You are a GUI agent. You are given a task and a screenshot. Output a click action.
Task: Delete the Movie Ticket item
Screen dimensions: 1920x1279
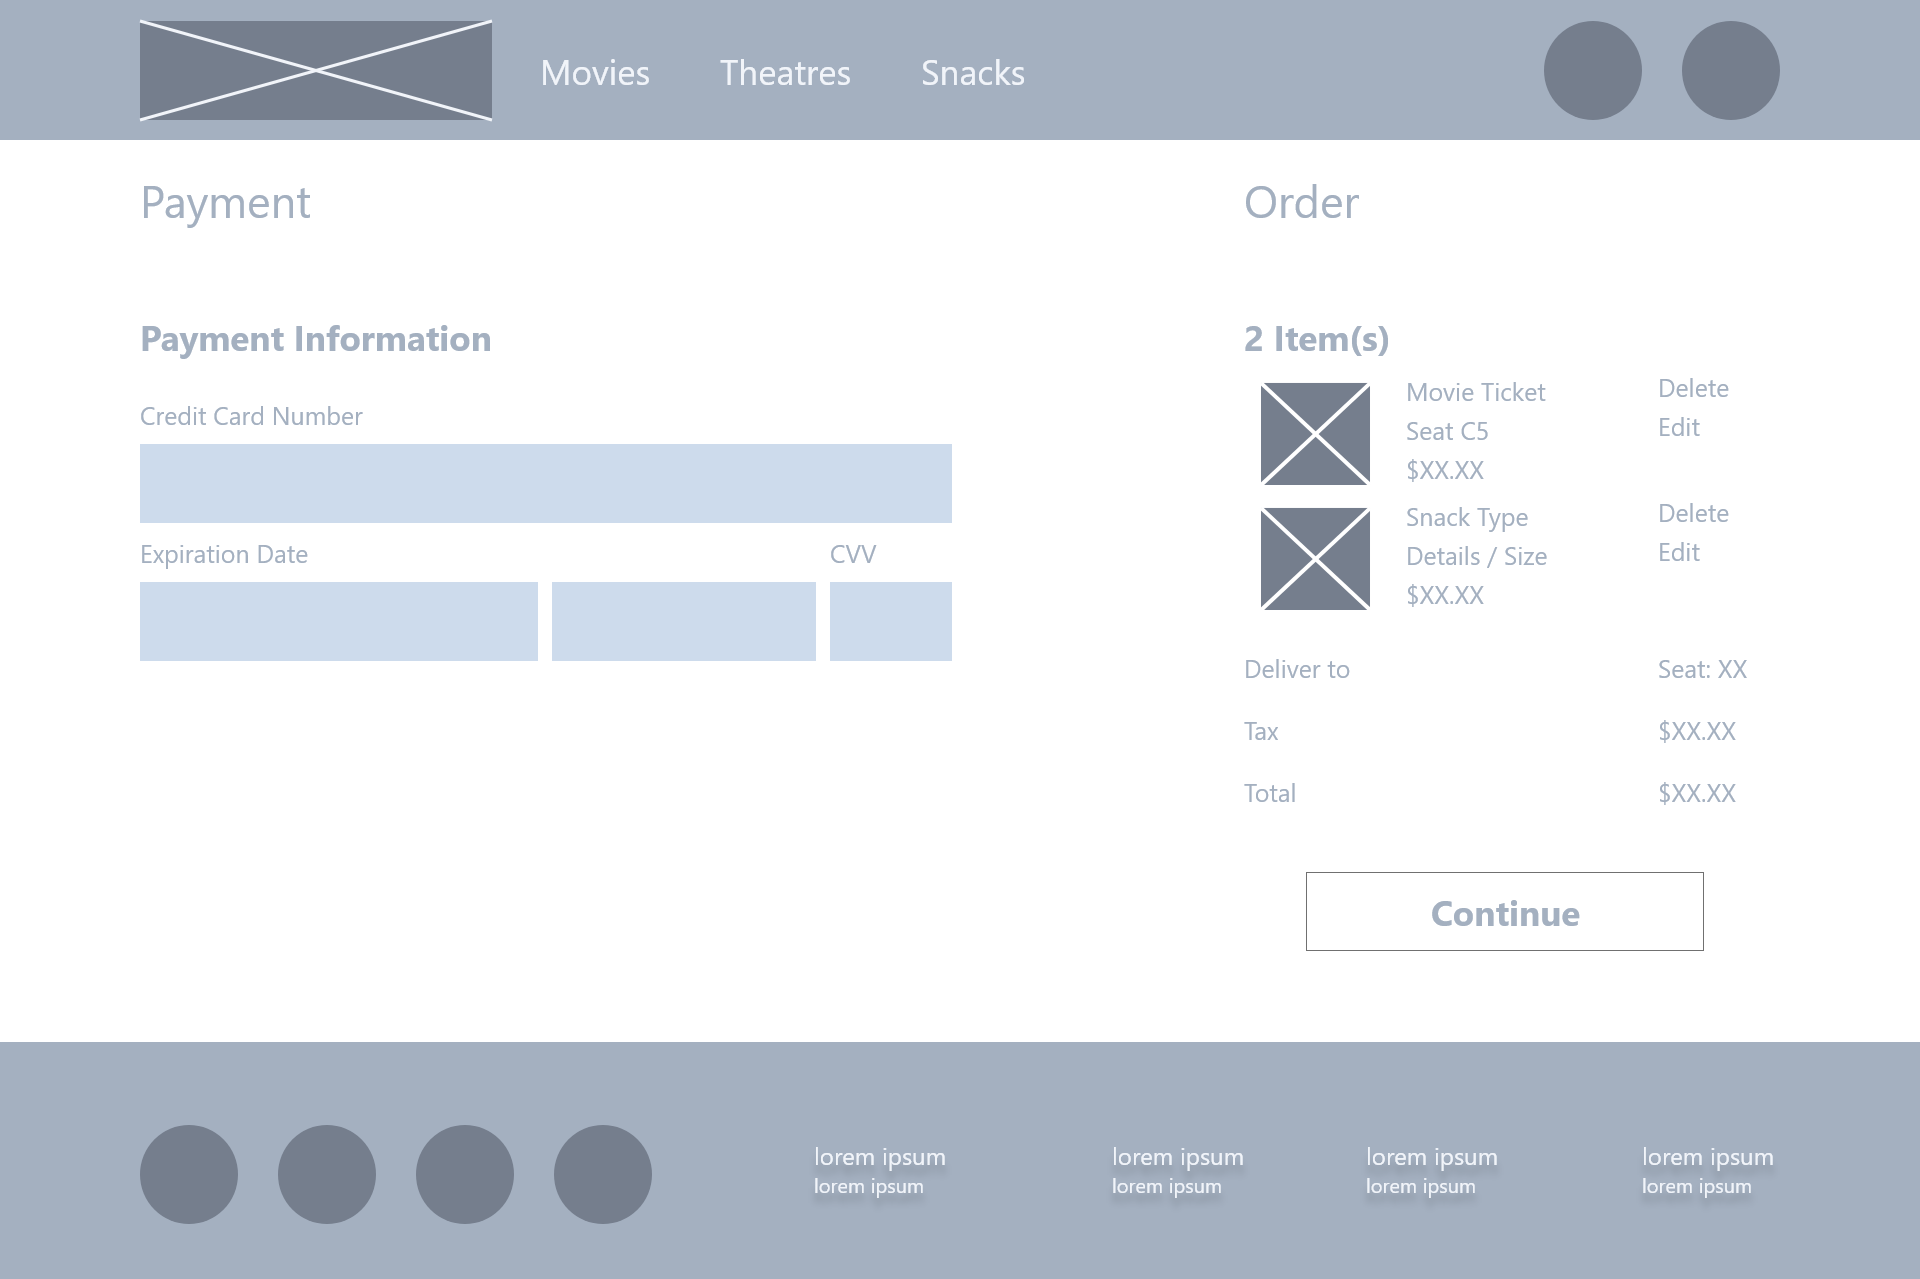click(x=1693, y=388)
